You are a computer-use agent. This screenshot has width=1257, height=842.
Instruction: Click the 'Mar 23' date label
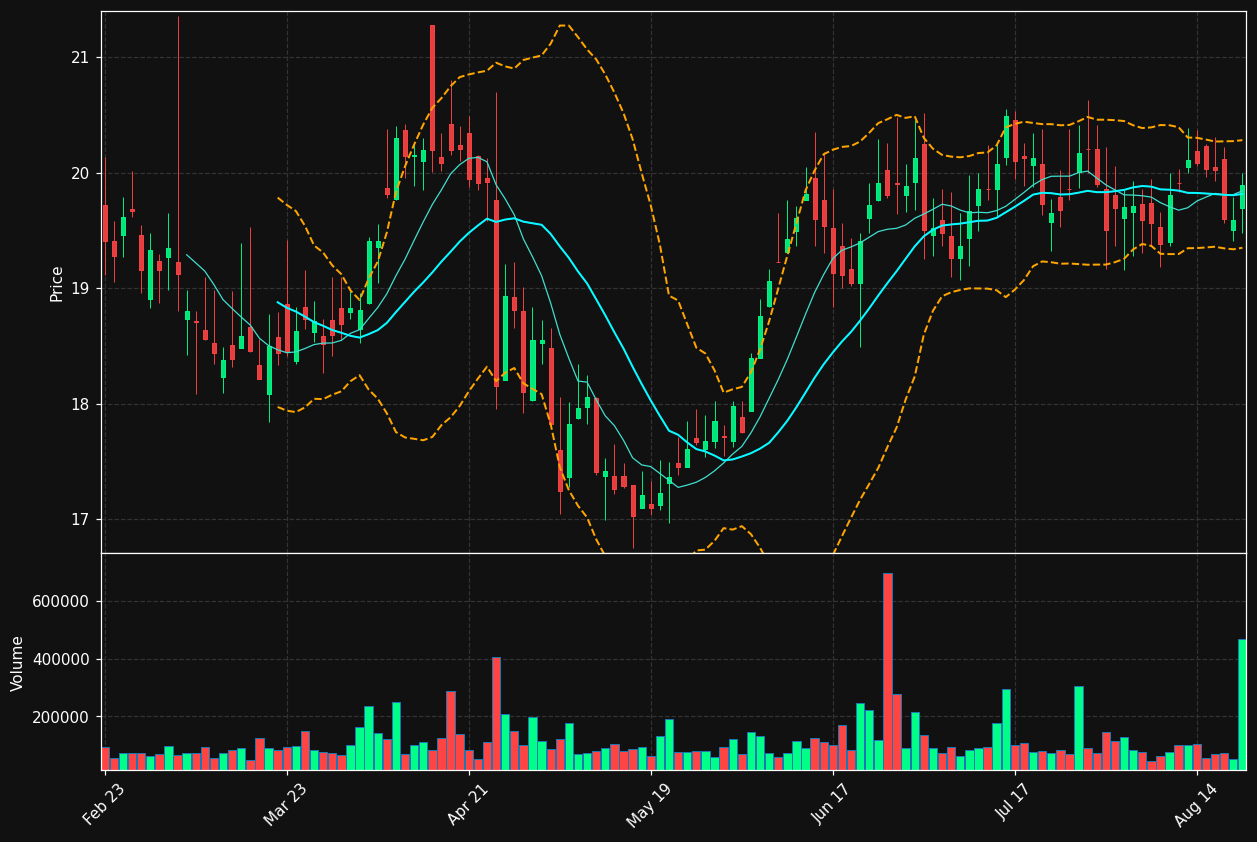pos(286,804)
